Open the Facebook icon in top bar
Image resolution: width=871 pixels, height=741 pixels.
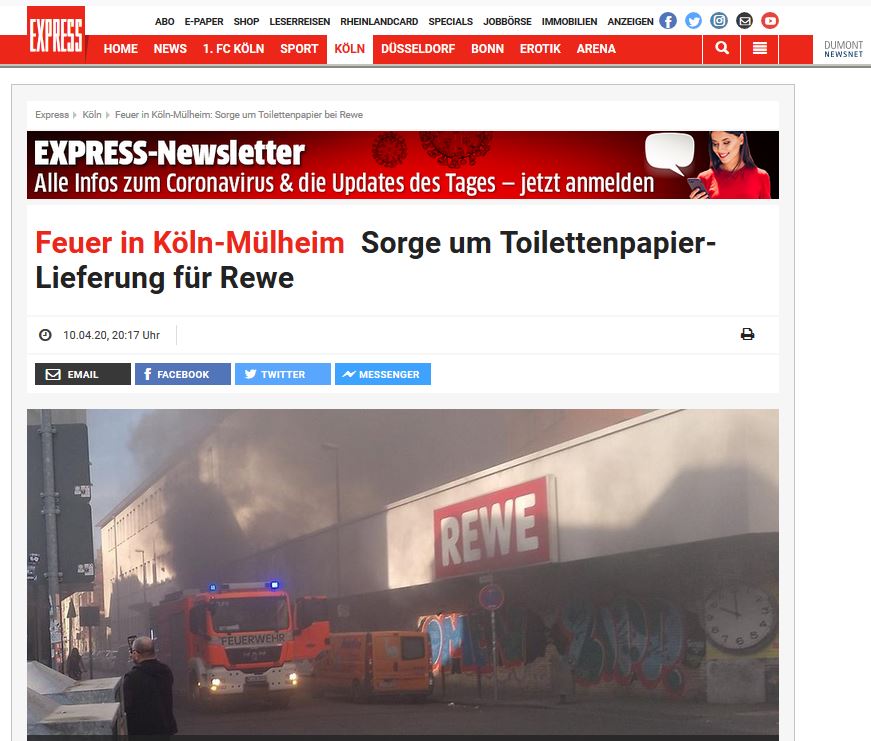[668, 21]
